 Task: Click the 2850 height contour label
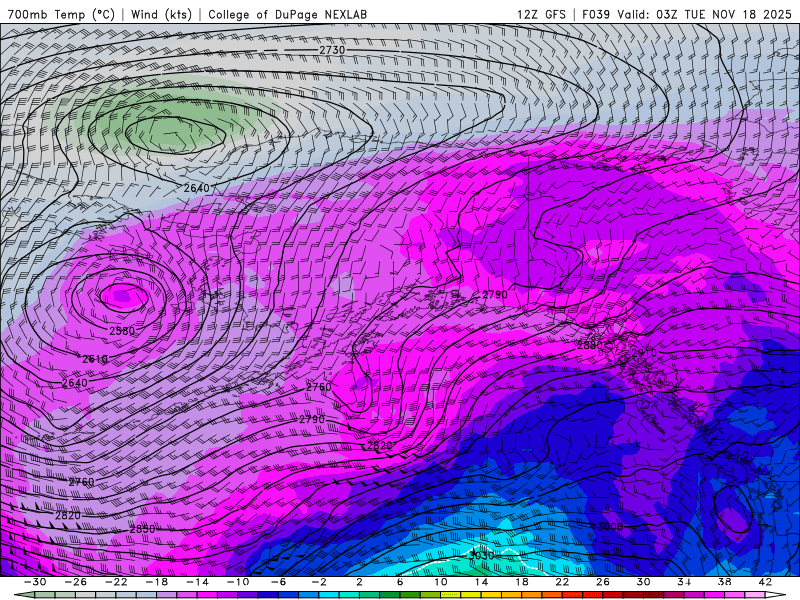pos(142,529)
